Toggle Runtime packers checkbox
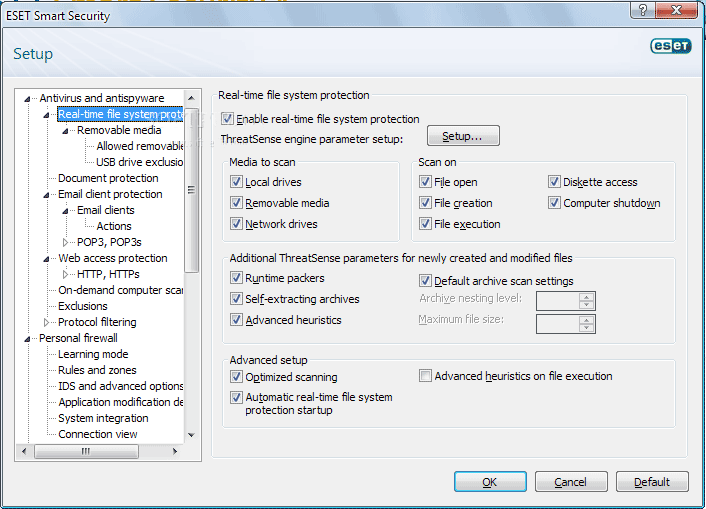The width and height of the screenshot is (706, 509). click(x=236, y=277)
